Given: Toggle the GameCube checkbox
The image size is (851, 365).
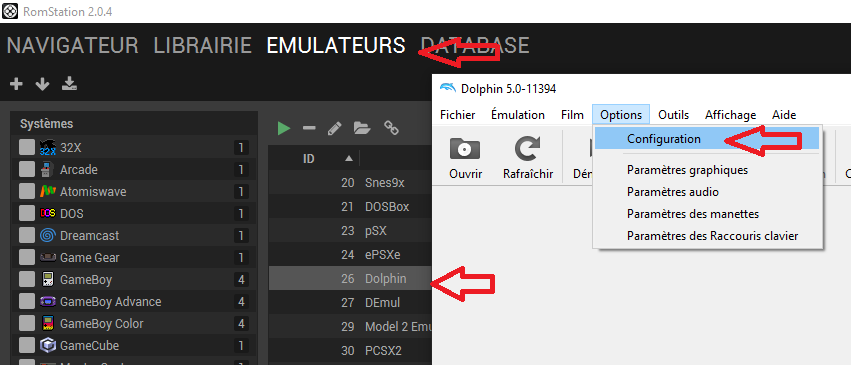Looking at the screenshot, I should (26, 345).
